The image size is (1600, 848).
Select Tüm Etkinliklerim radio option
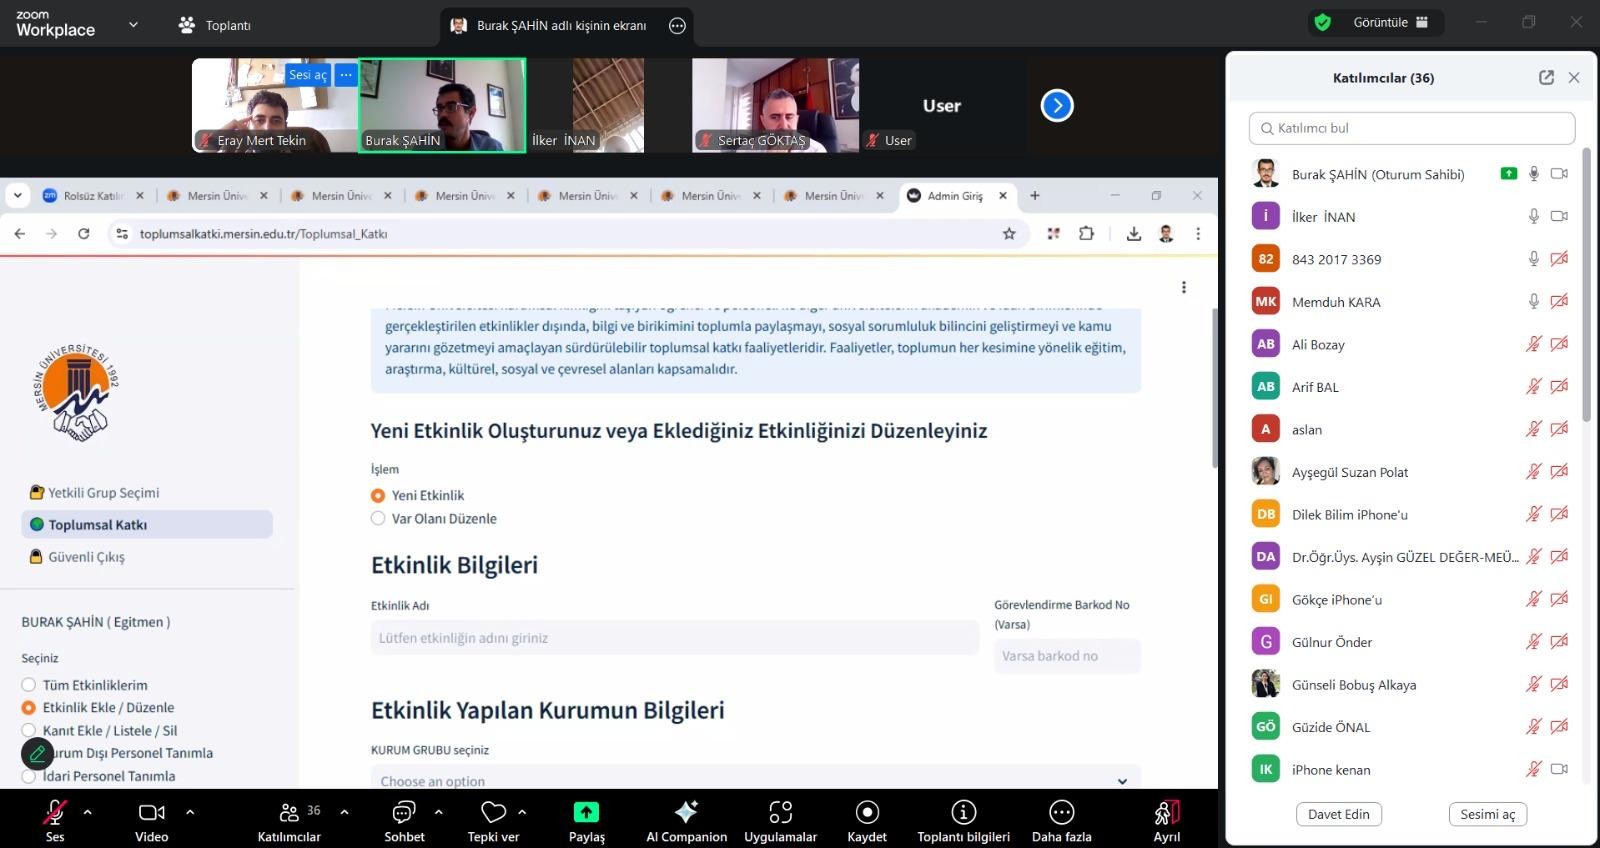(x=29, y=685)
